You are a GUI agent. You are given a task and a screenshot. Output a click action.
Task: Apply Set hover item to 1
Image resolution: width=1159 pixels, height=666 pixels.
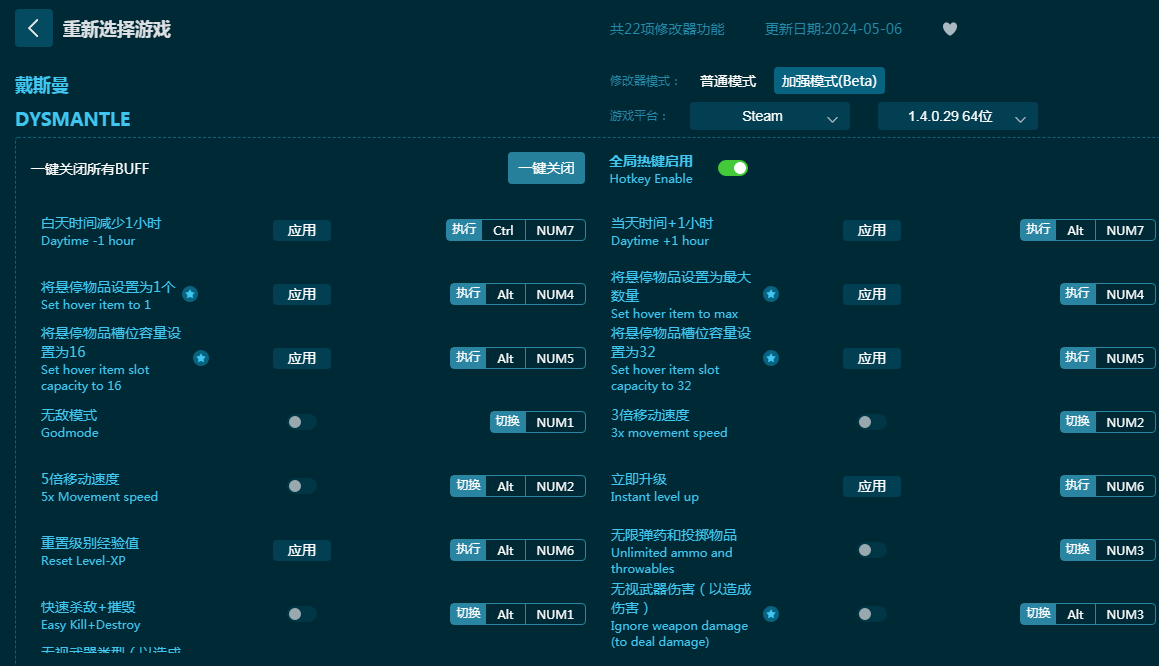[302, 294]
